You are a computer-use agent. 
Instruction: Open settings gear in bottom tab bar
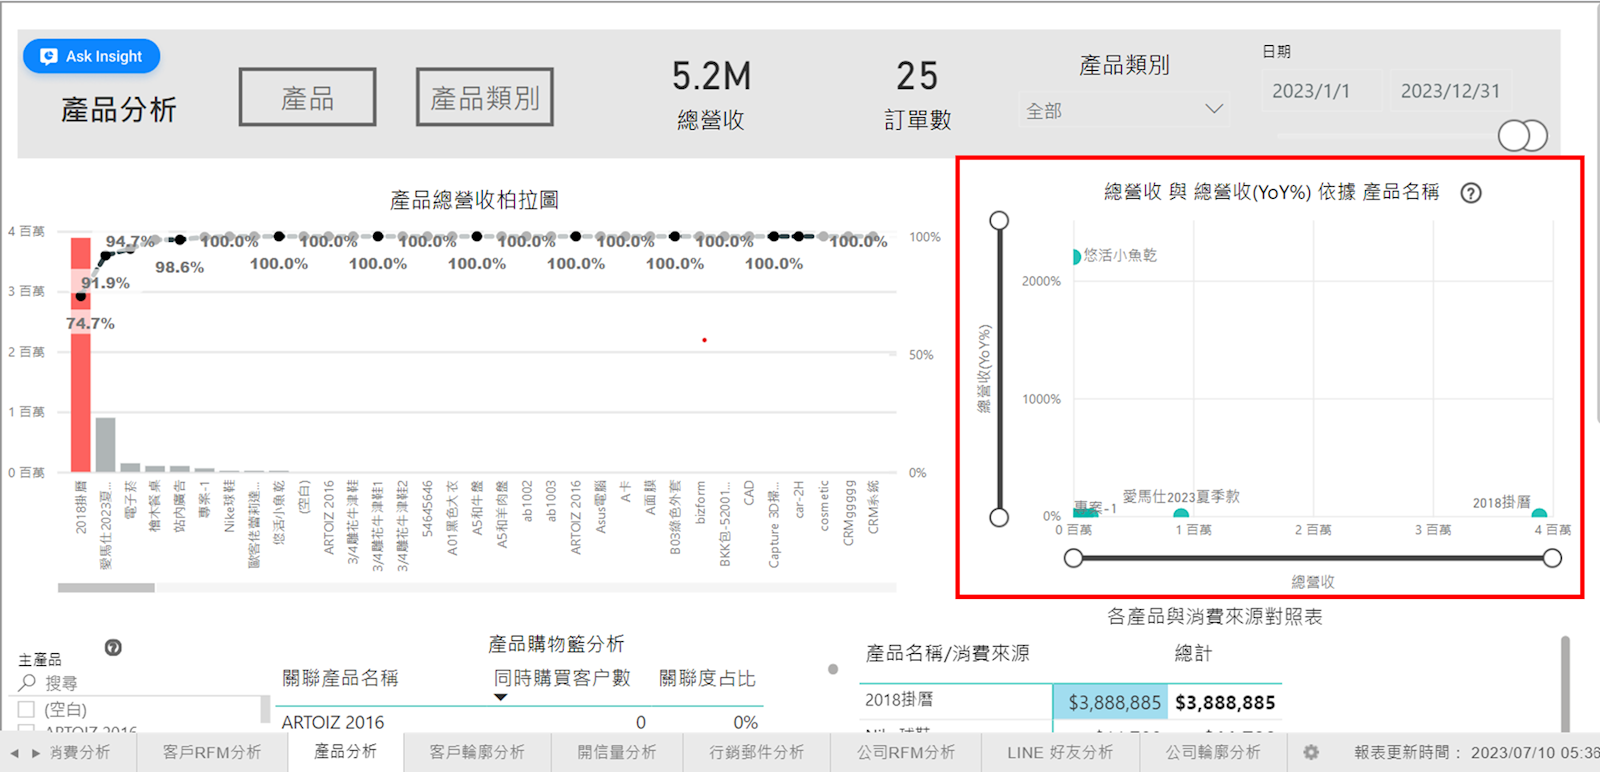click(x=1311, y=752)
